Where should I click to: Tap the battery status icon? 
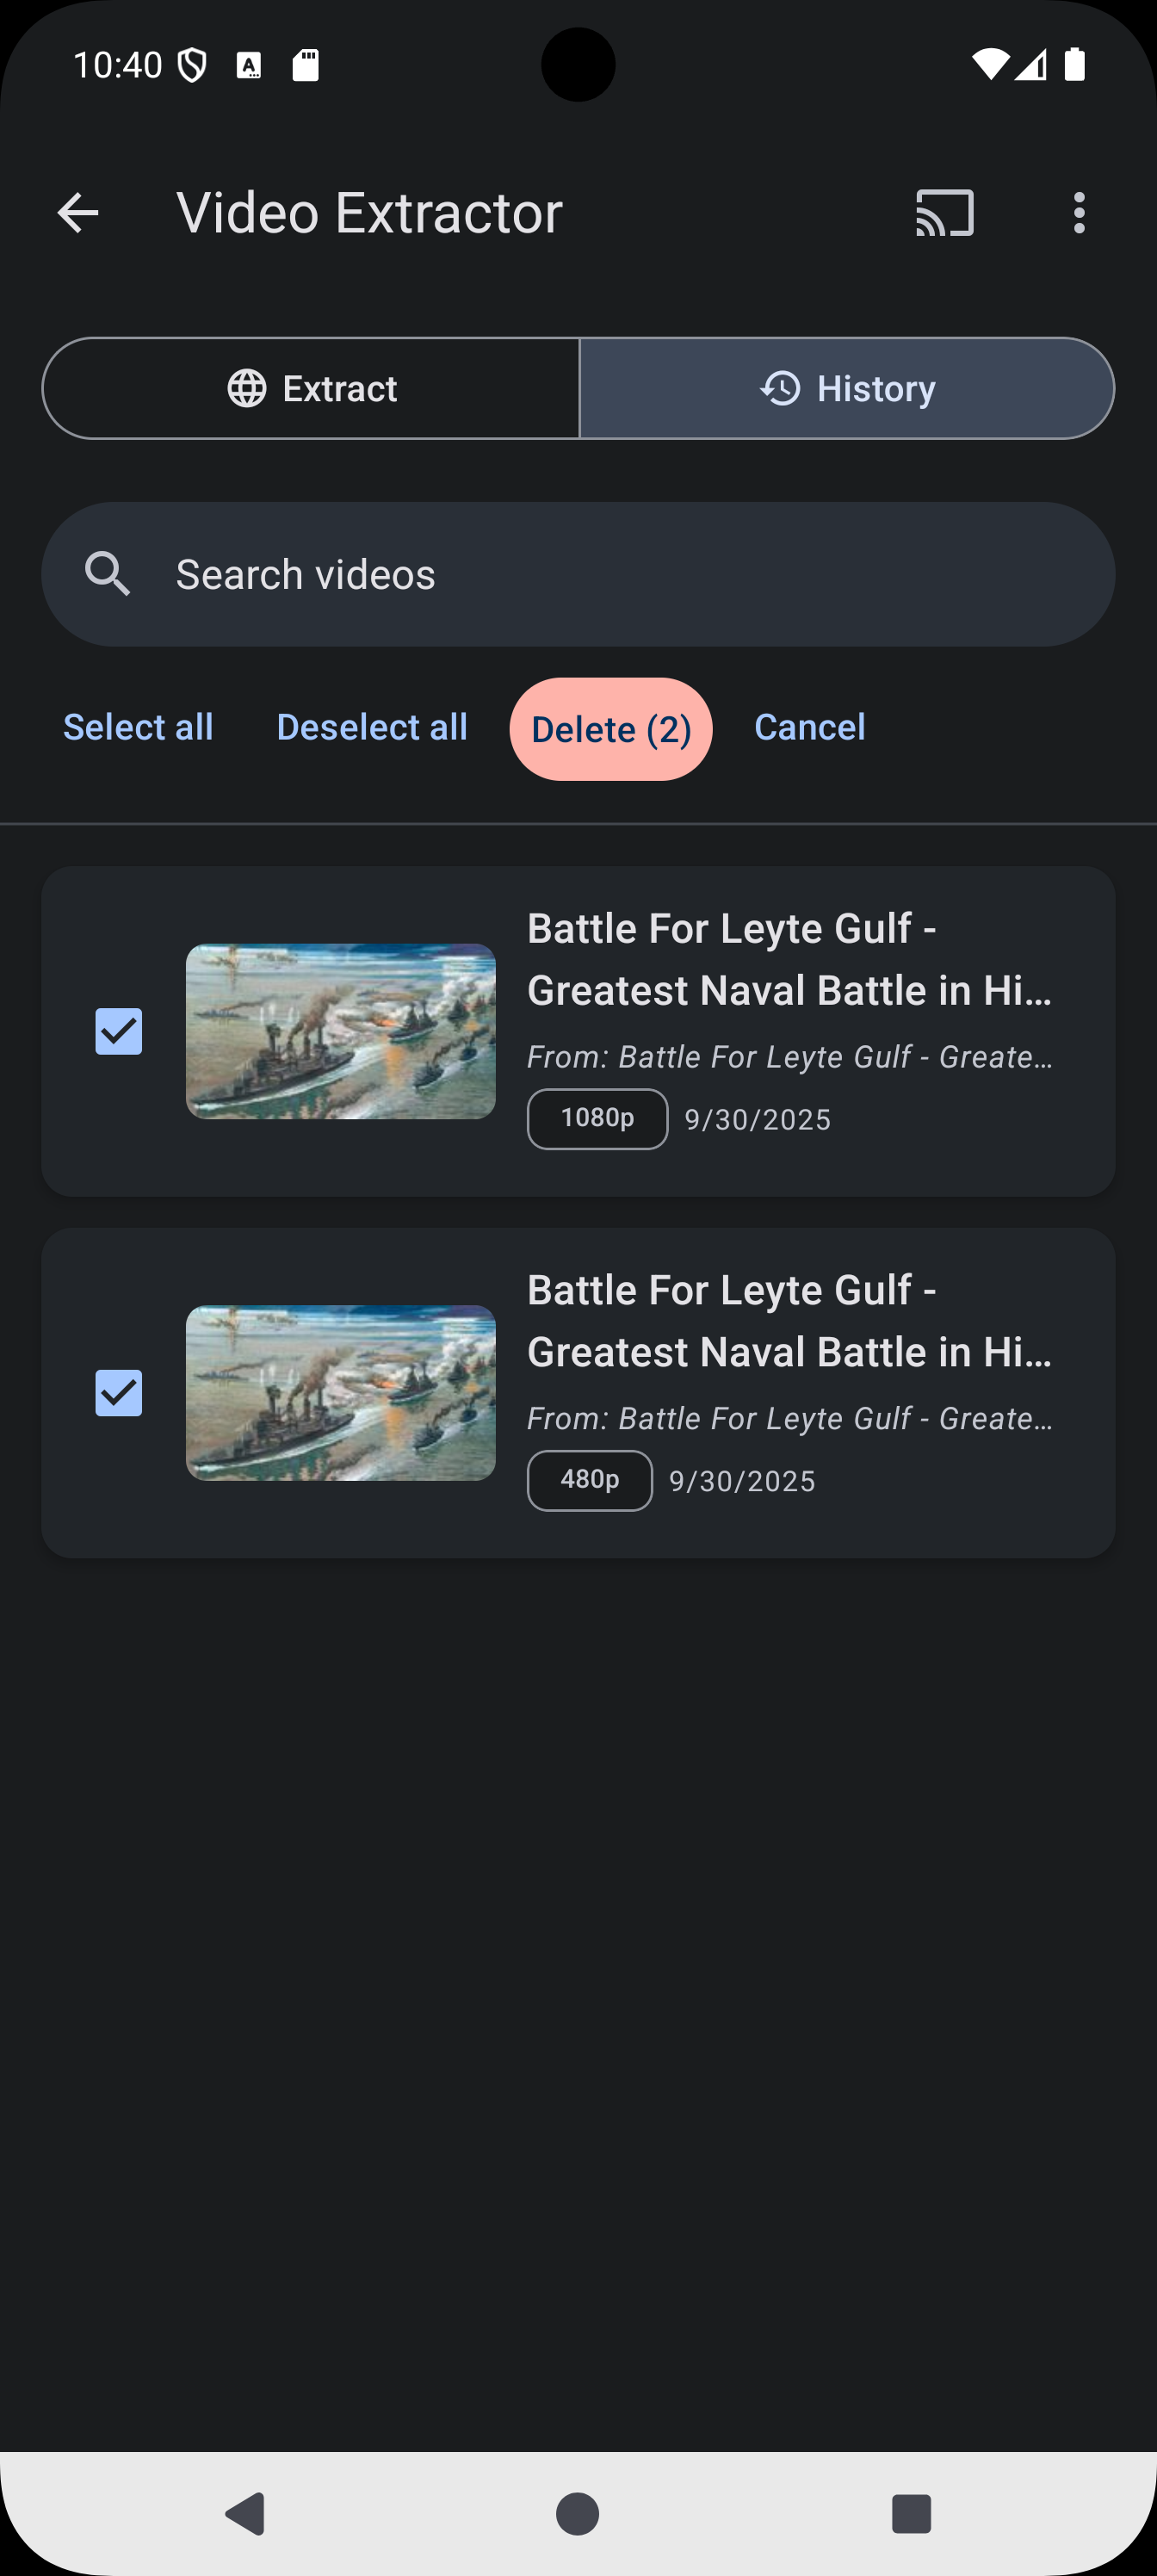(1075, 65)
